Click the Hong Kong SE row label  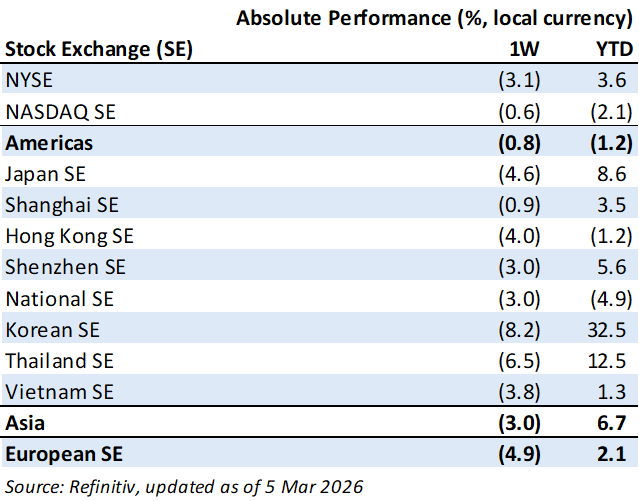(x=69, y=236)
